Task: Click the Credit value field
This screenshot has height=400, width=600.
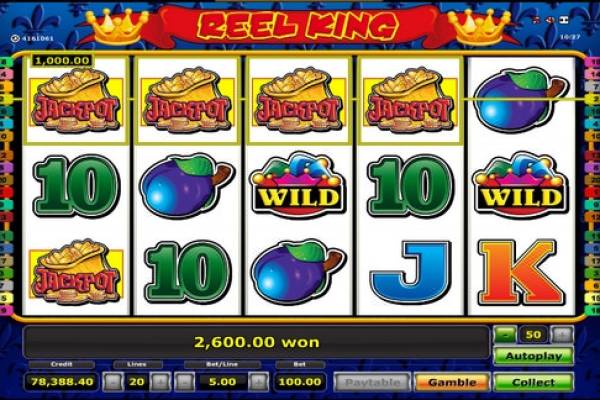Action: click(62, 382)
